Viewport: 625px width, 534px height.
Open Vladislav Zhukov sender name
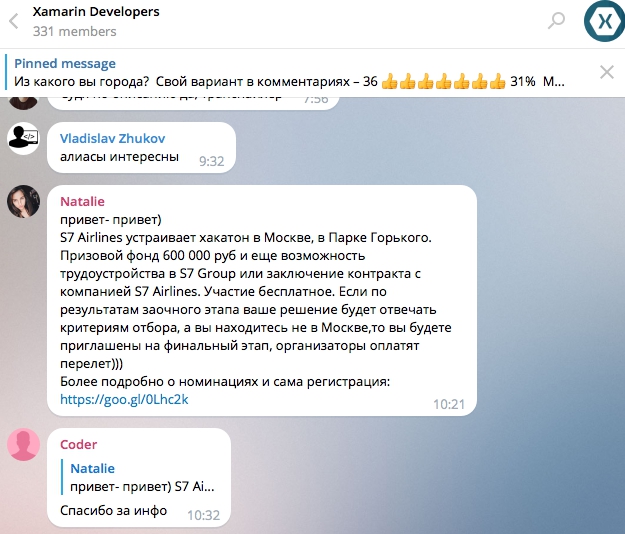click(112, 138)
